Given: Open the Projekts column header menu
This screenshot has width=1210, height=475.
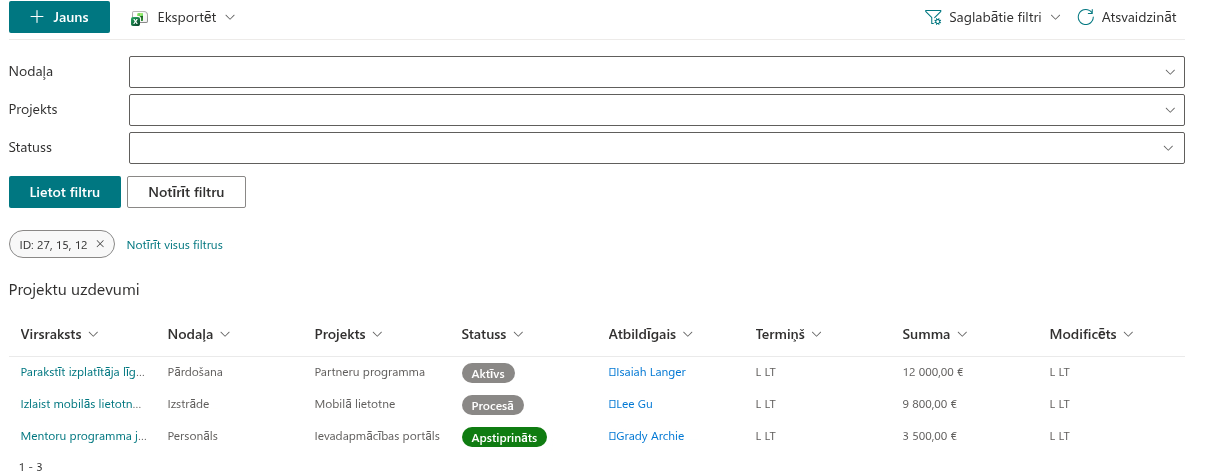Looking at the screenshot, I should point(349,334).
